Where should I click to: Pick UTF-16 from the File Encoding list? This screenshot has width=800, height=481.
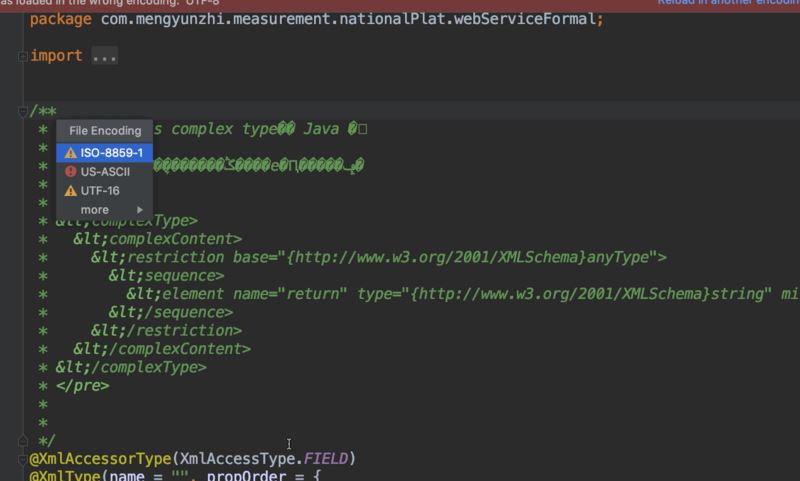click(104, 191)
